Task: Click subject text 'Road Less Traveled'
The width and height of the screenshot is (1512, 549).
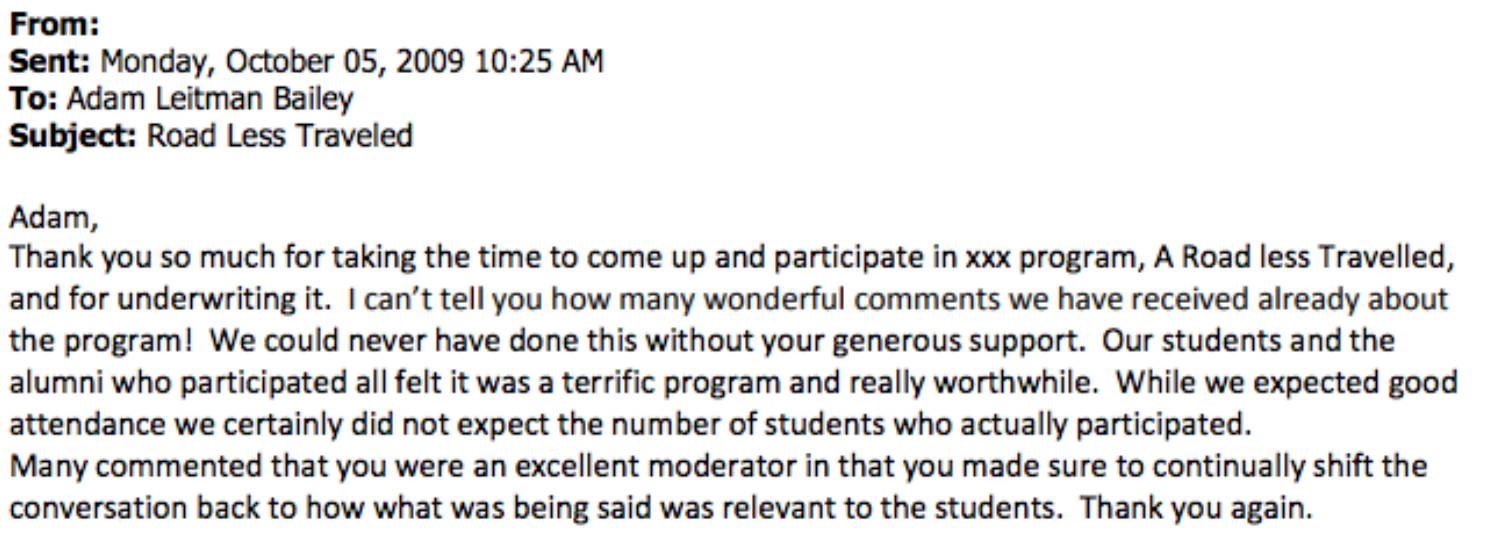Action: [281, 136]
